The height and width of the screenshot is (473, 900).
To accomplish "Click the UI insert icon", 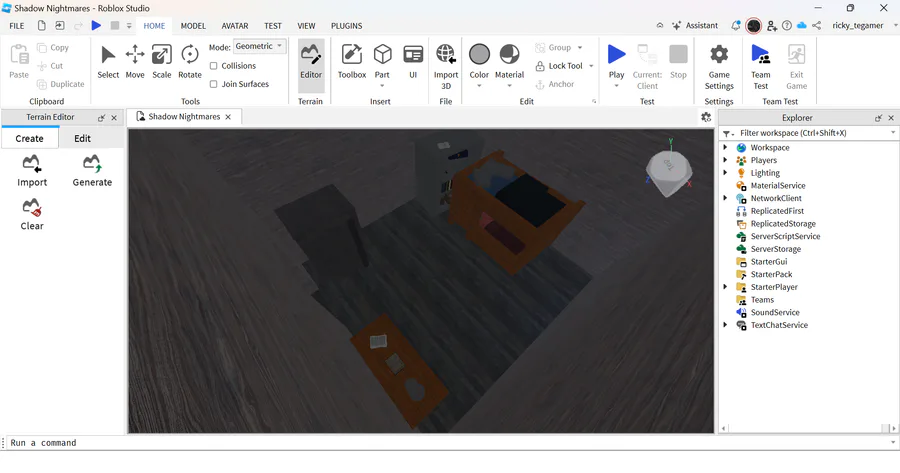I will pyautogui.click(x=413, y=55).
